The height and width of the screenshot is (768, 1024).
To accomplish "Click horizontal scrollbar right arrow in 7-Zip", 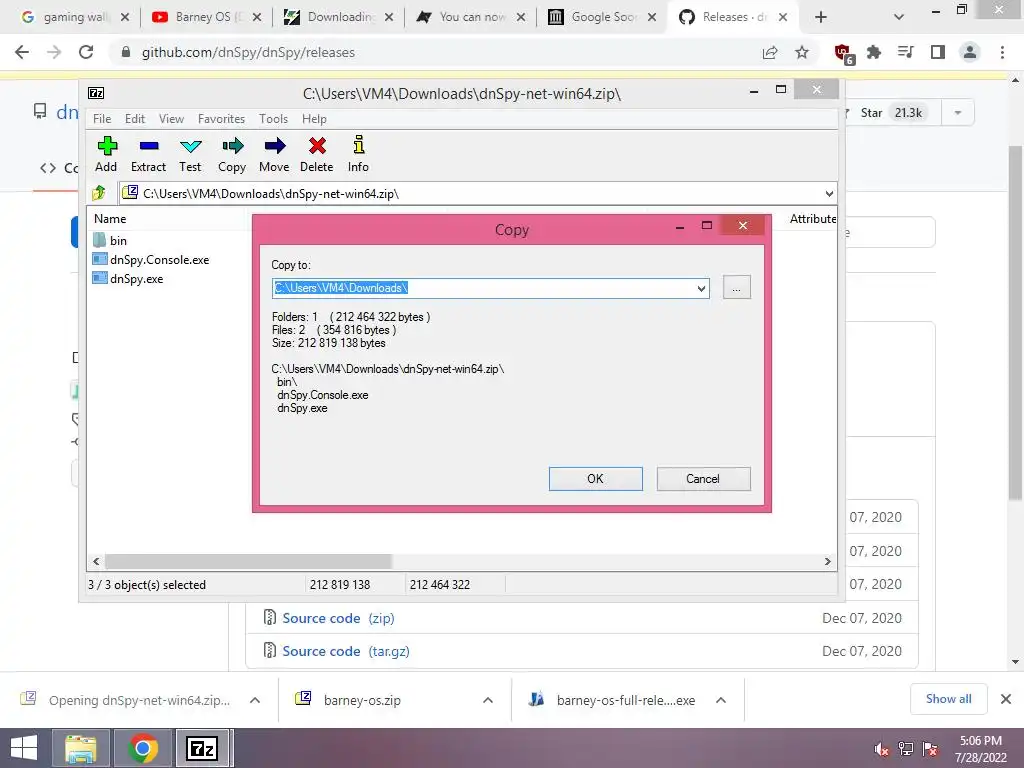I will [x=827, y=562].
